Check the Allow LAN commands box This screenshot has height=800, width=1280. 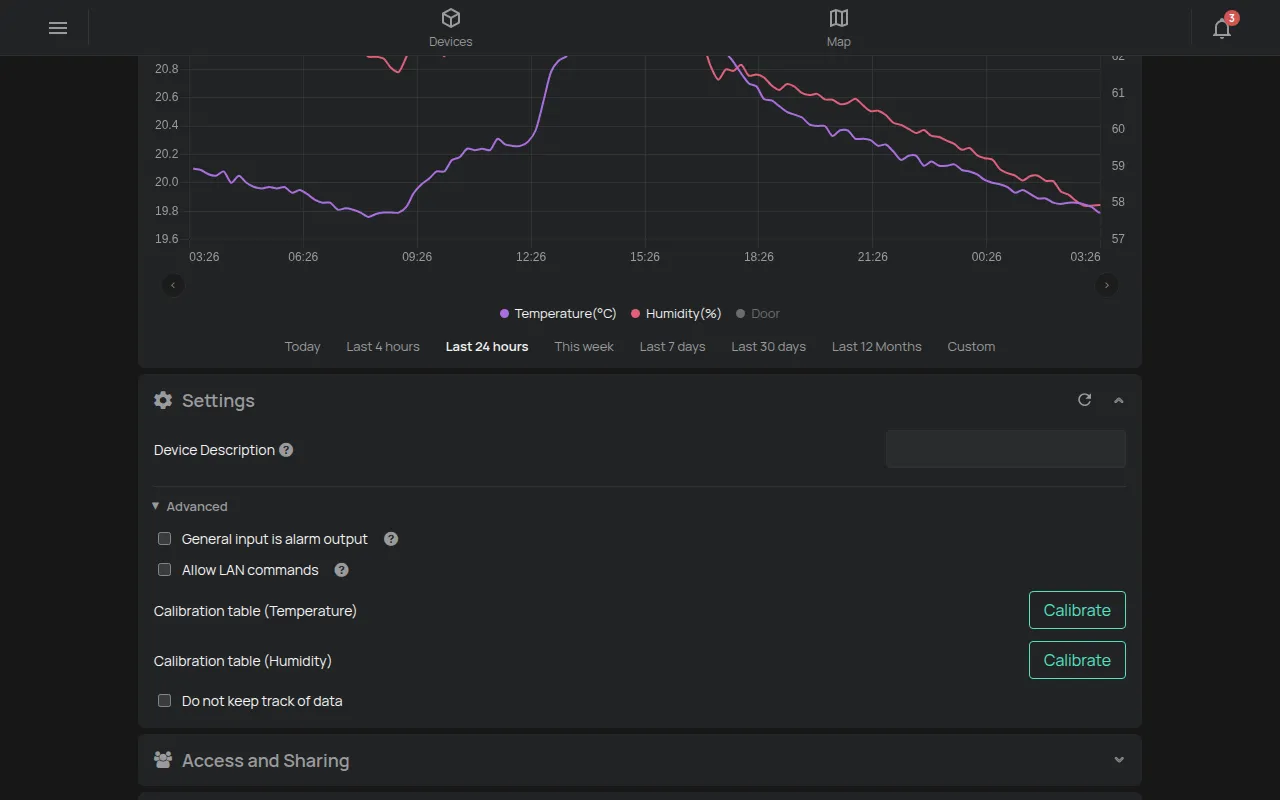click(165, 570)
